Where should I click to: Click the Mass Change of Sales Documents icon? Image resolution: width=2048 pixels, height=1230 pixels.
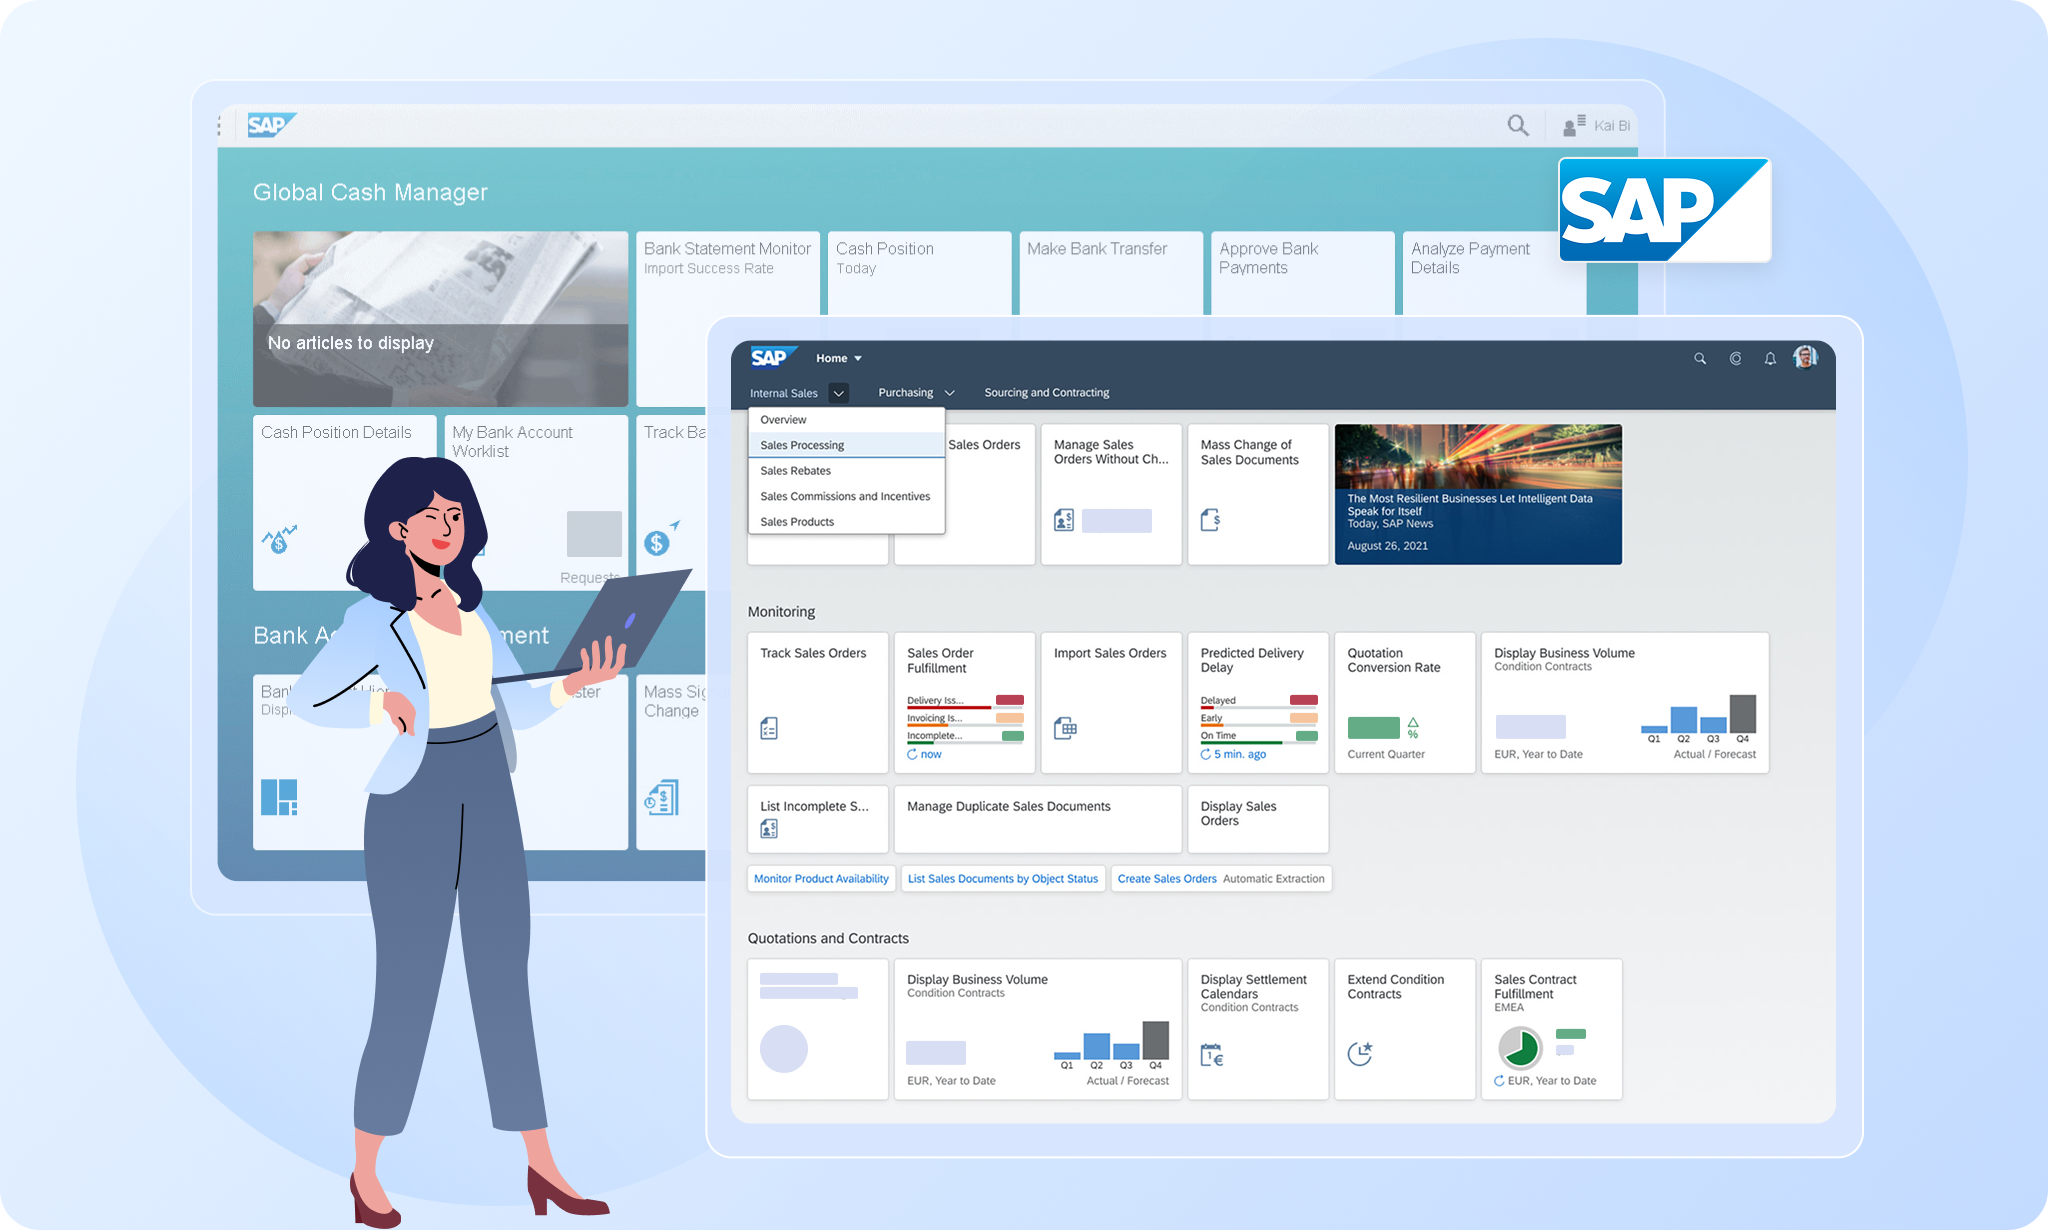coord(1210,520)
